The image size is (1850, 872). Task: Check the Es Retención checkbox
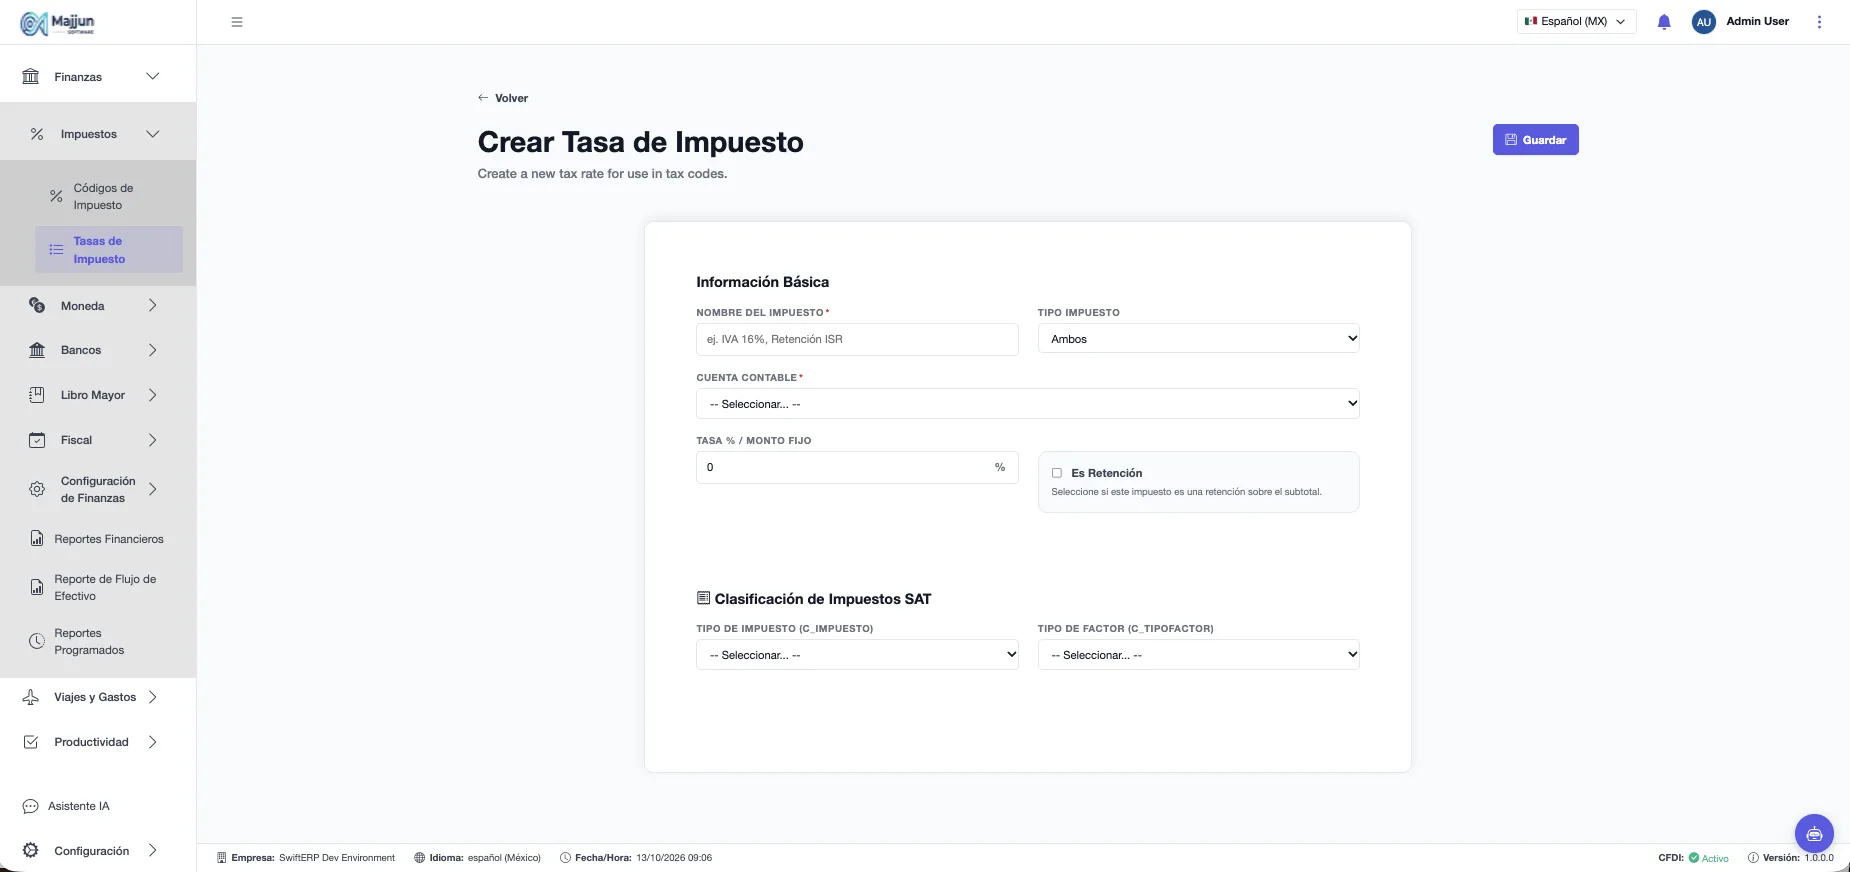1057,473
